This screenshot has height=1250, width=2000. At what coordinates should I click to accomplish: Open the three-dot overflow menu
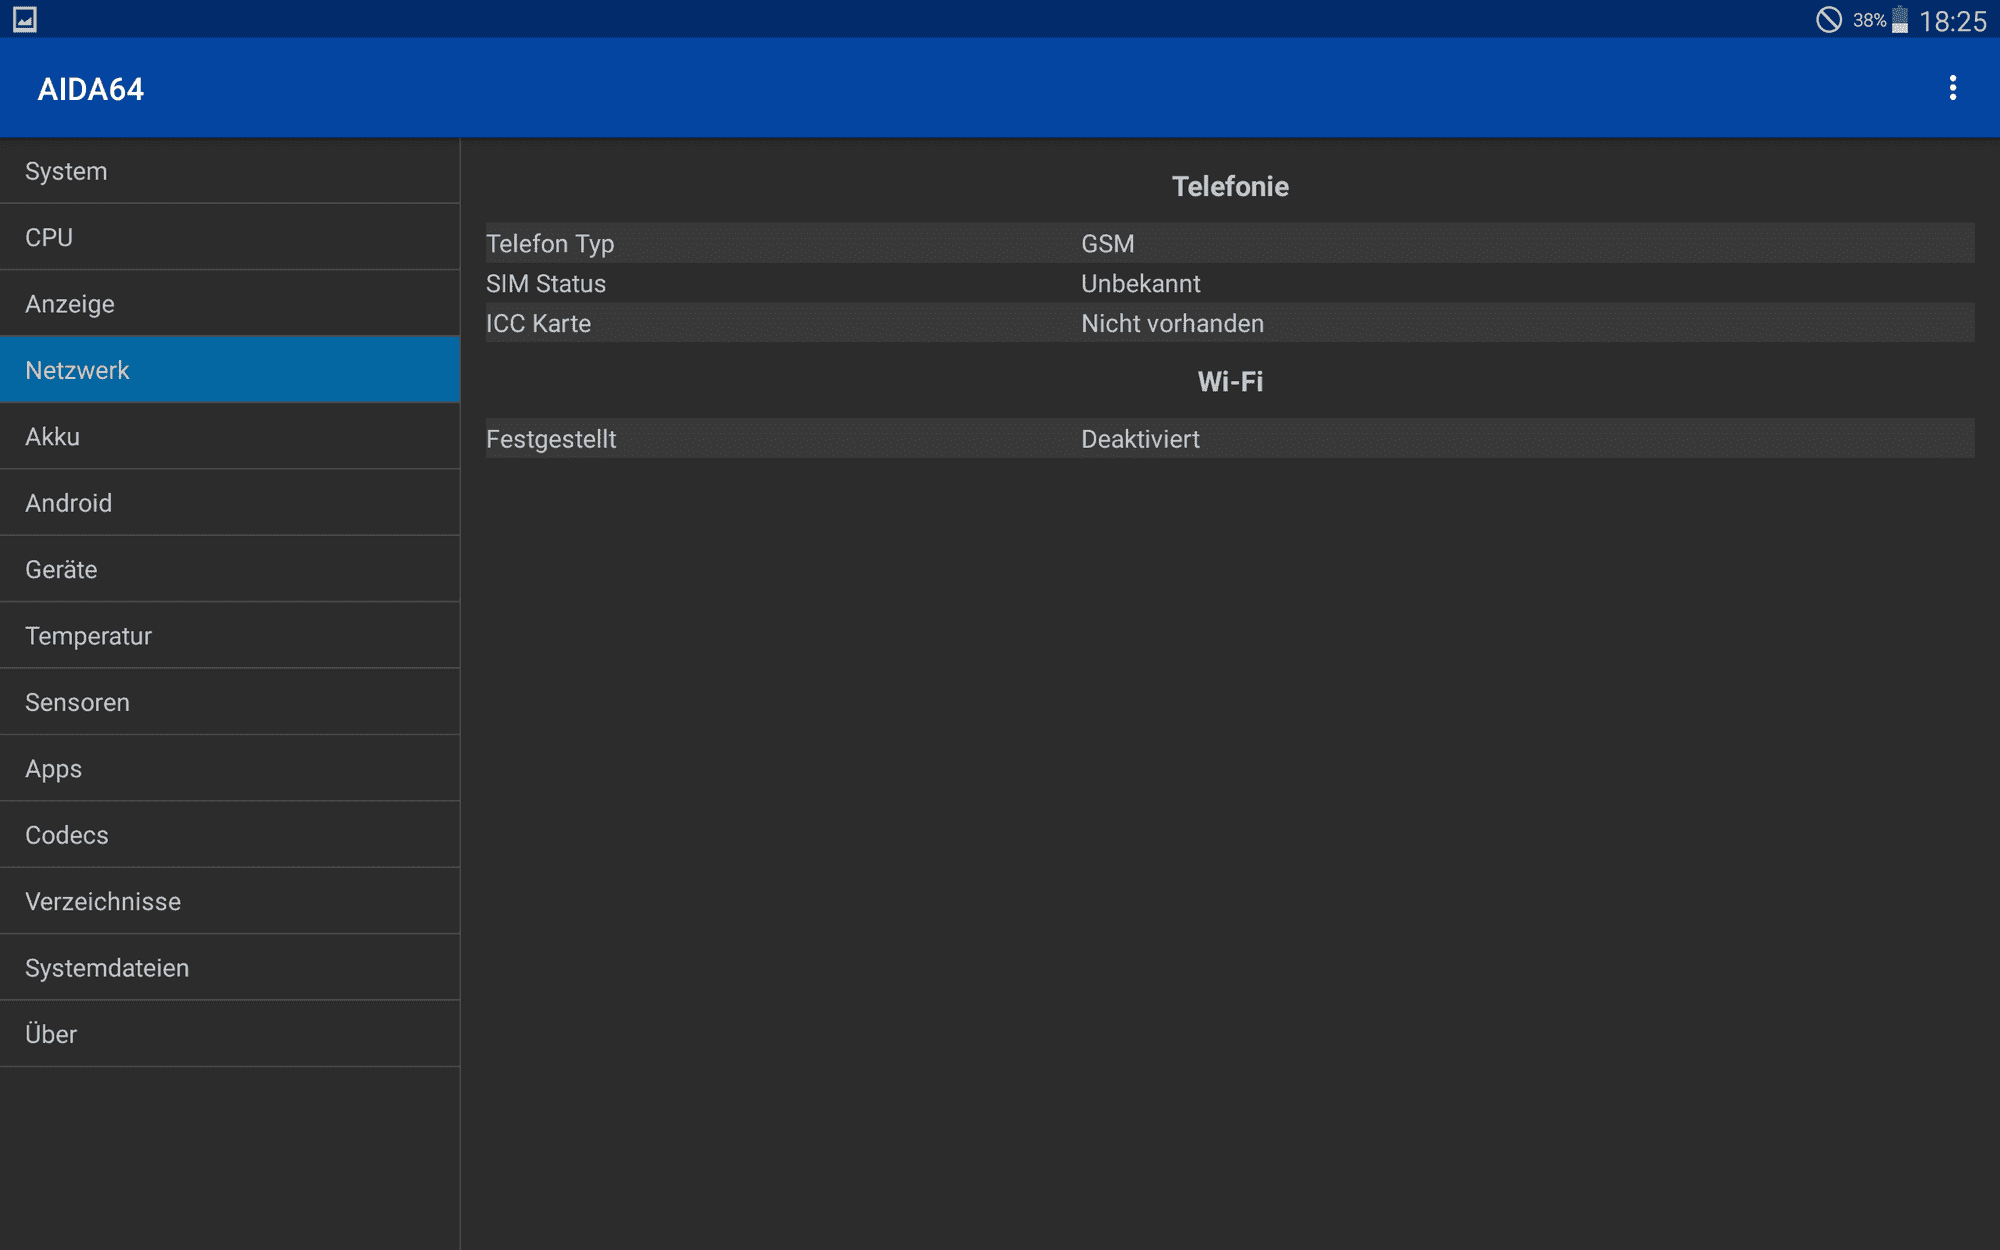tap(1951, 88)
